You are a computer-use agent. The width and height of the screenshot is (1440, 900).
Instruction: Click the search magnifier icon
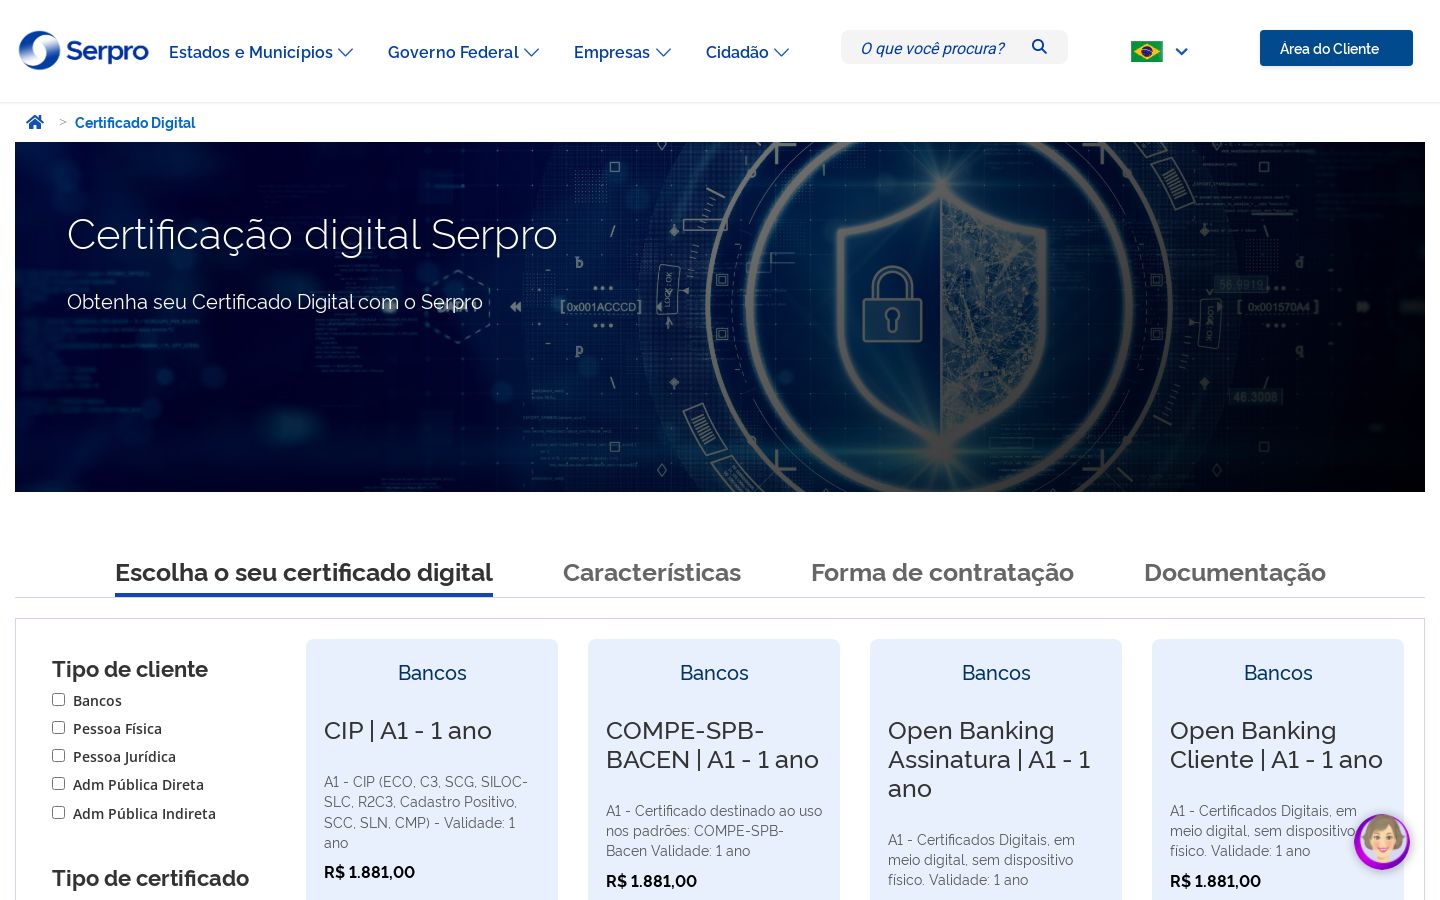(x=1040, y=47)
